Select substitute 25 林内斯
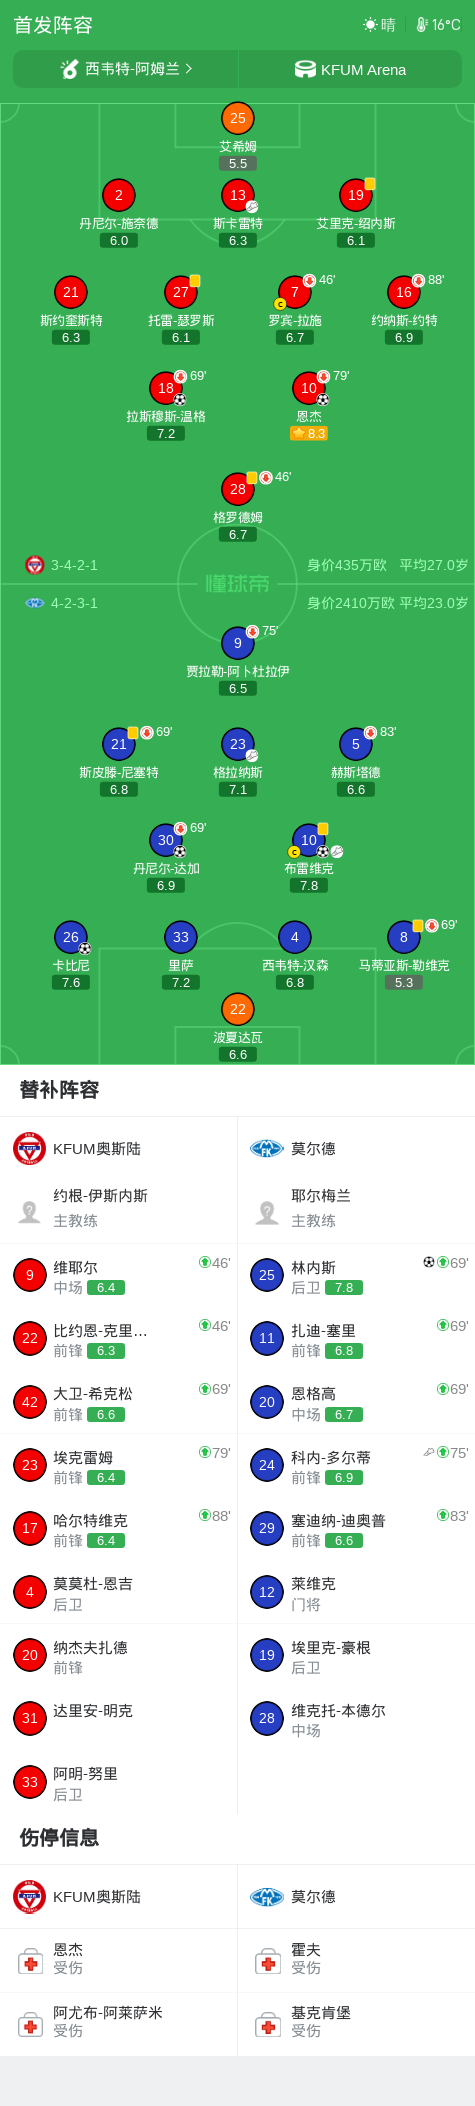Image resolution: width=475 pixels, height=2106 pixels. pyautogui.click(x=356, y=1276)
